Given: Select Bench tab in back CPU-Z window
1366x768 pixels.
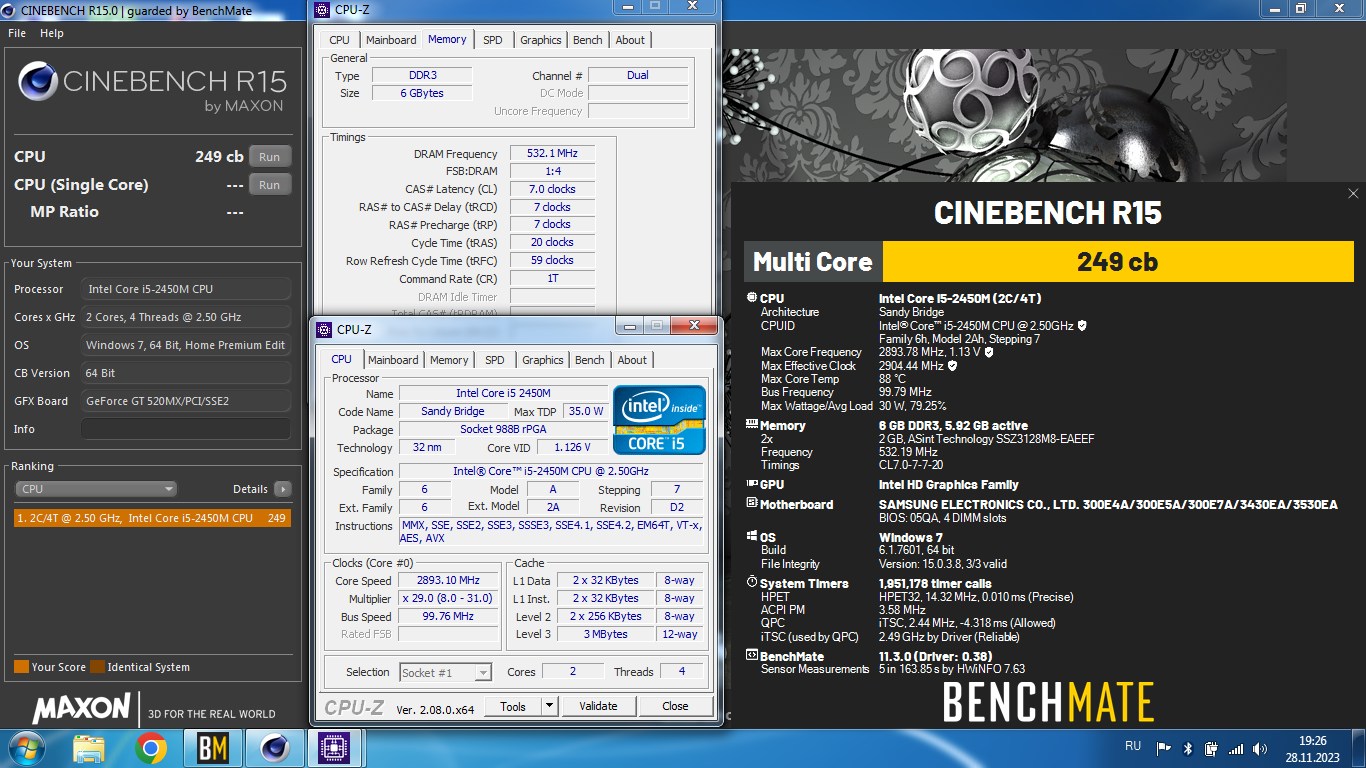Looking at the screenshot, I should point(588,40).
